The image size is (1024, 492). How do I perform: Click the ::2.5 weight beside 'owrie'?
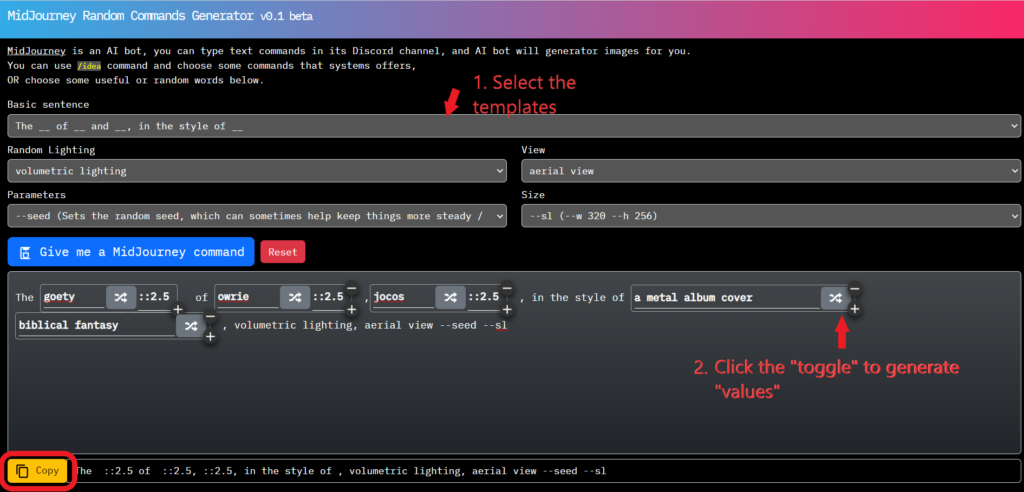(x=328, y=297)
